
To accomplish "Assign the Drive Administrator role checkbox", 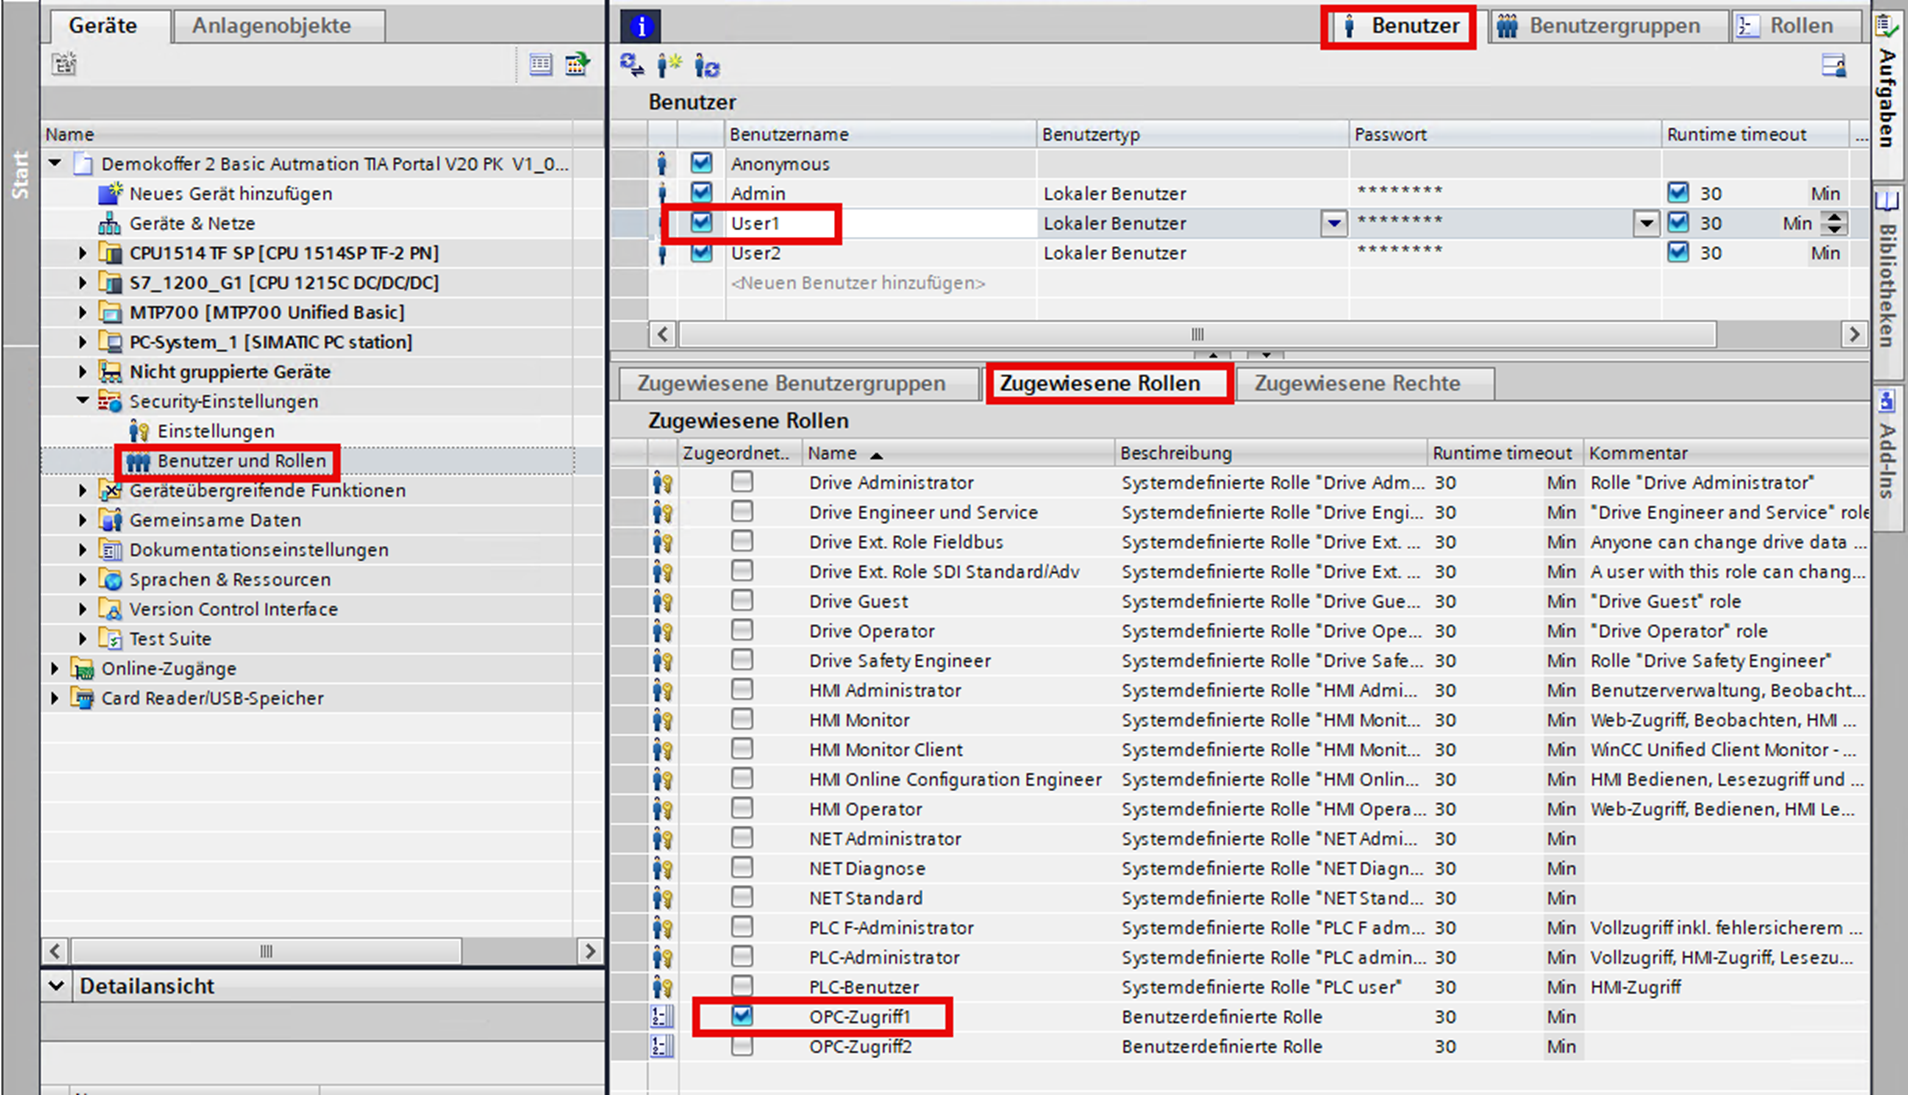I will [742, 482].
